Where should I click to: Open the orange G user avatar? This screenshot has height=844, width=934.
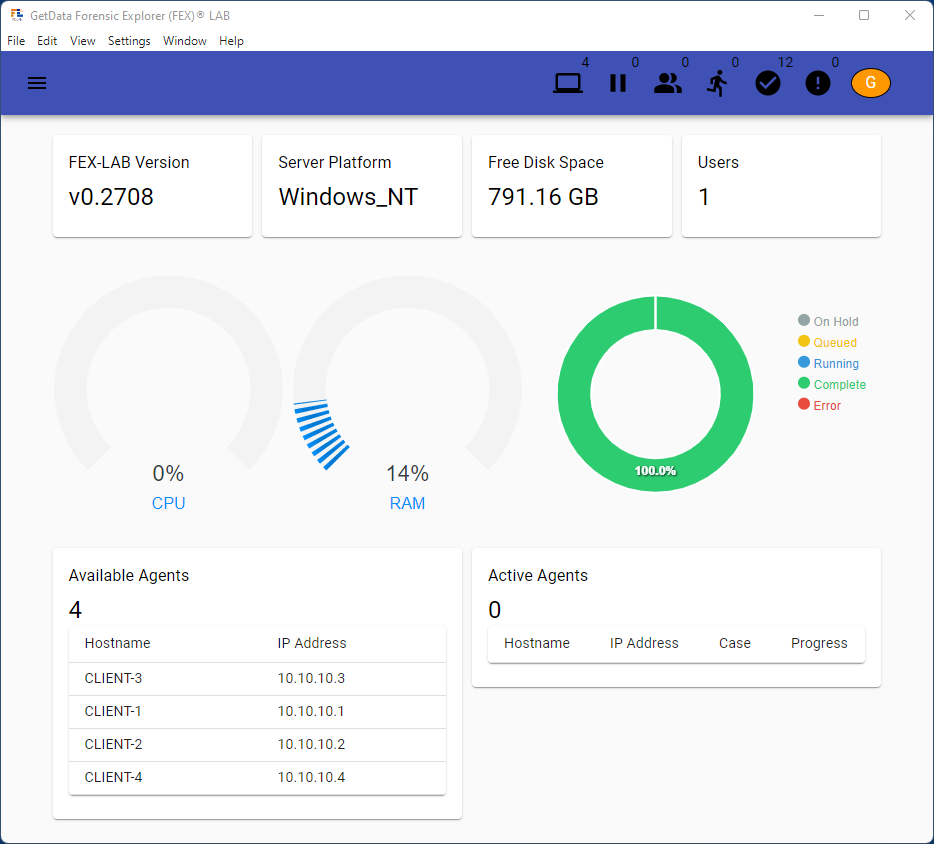pyautogui.click(x=871, y=83)
